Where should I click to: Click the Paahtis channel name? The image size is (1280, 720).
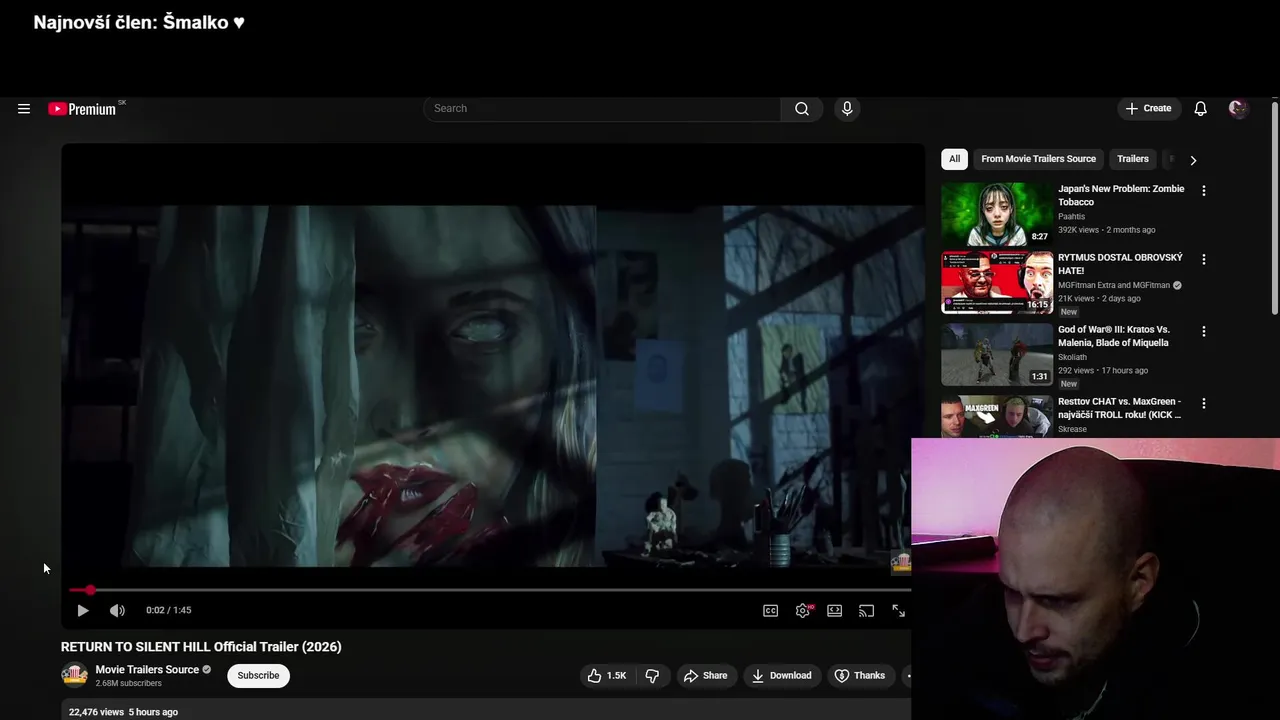1072,216
